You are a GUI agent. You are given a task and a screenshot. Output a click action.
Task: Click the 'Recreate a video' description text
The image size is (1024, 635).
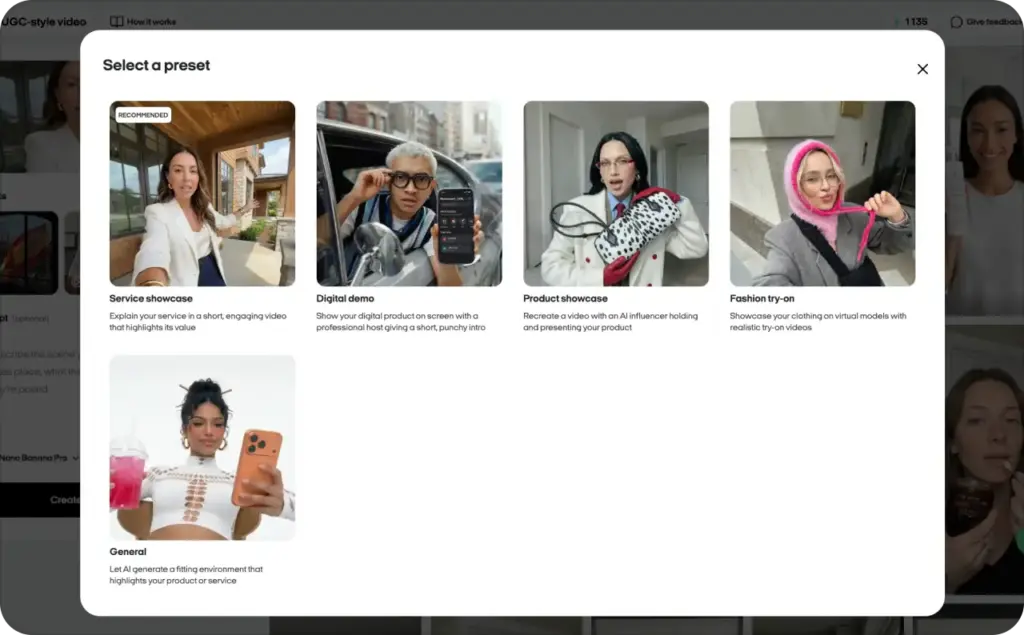click(611, 321)
